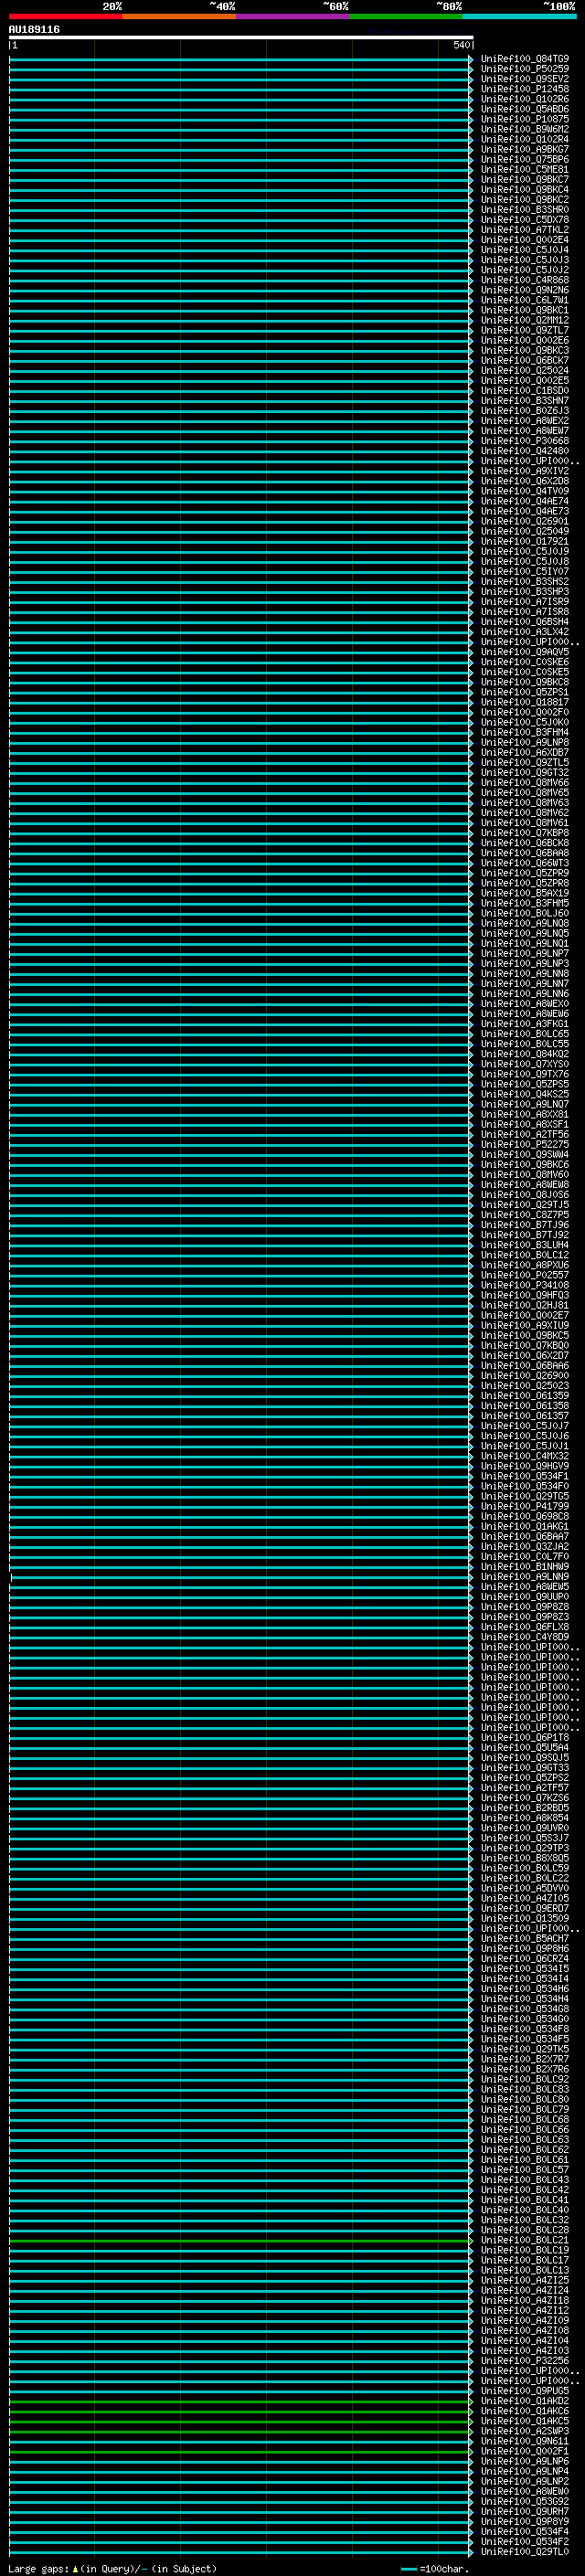
Task: Open hit UniRef100_Q84TG9
Action: pos(525,59)
